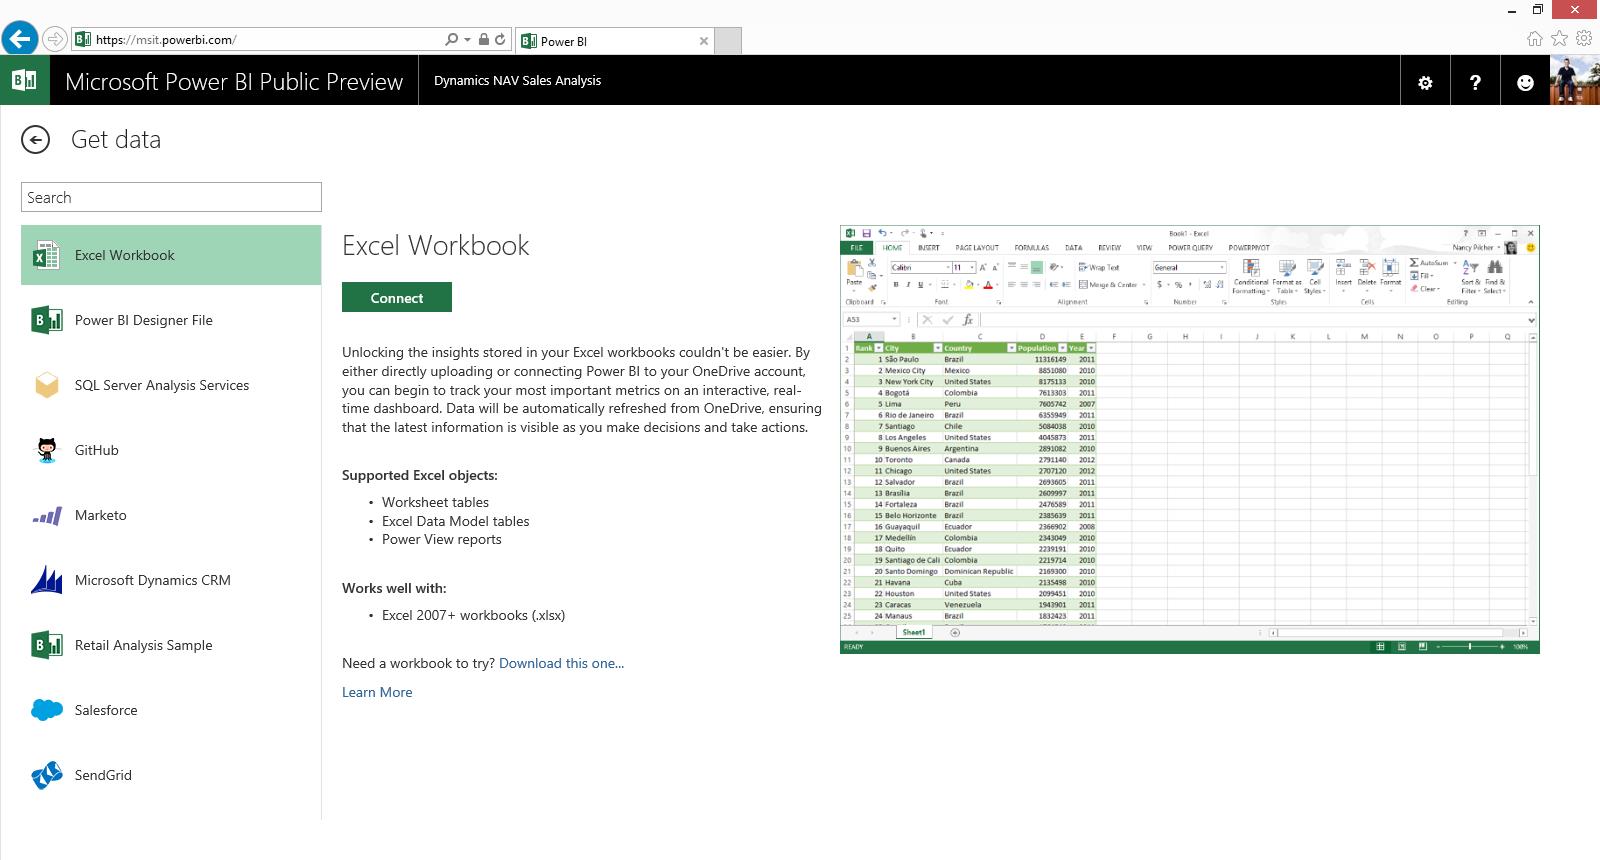Viewport: 1600px width, 860px height.
Task: Click the Excel Workbook icon
Action: pyautogui.click(x=46, y=255)
